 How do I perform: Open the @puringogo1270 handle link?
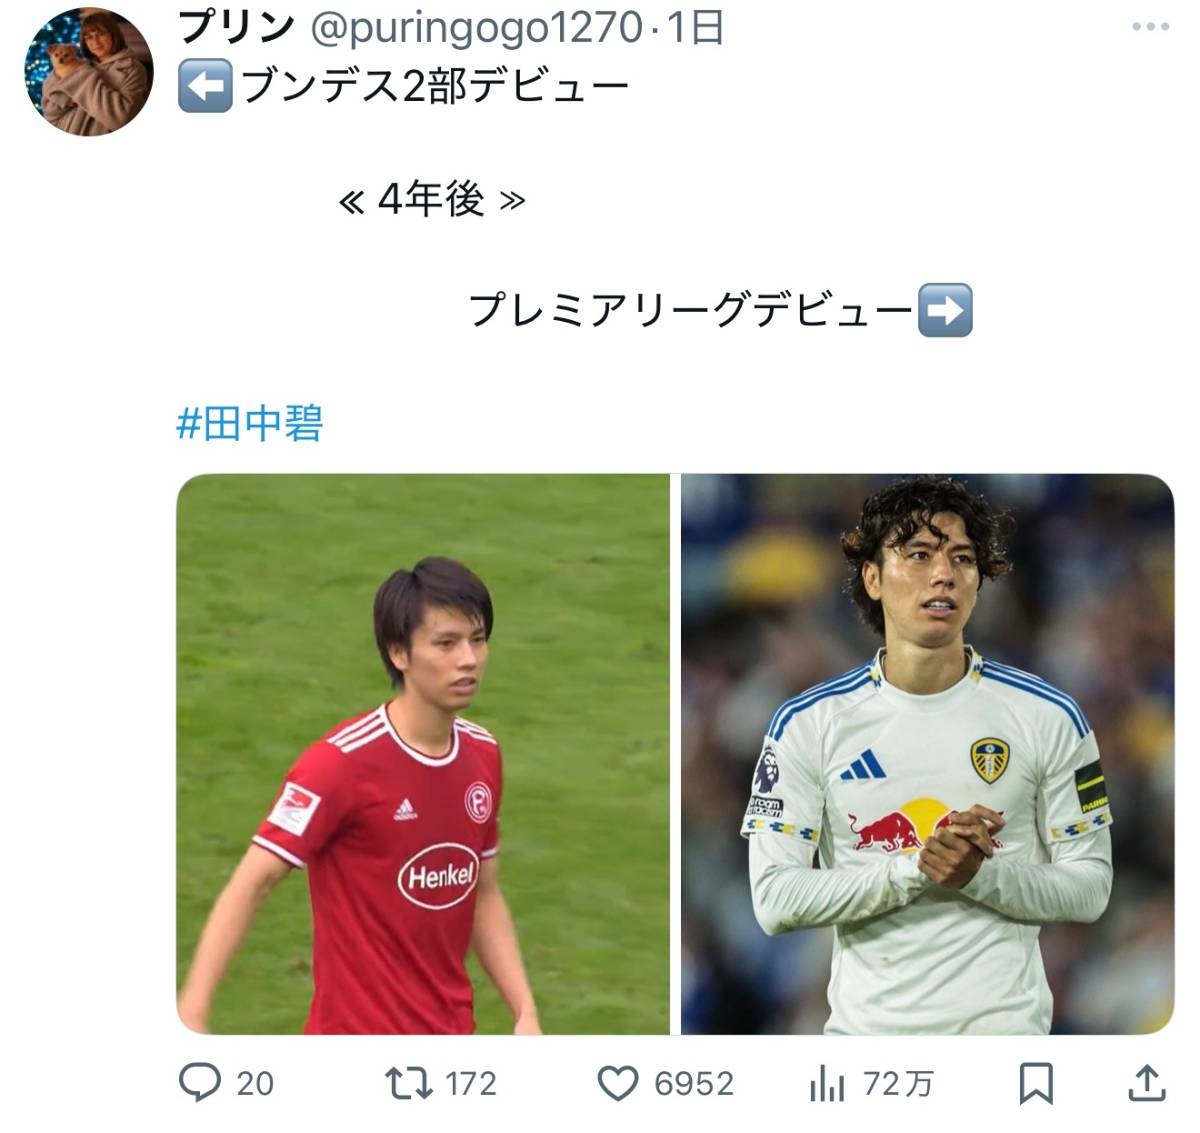point(477,28)
